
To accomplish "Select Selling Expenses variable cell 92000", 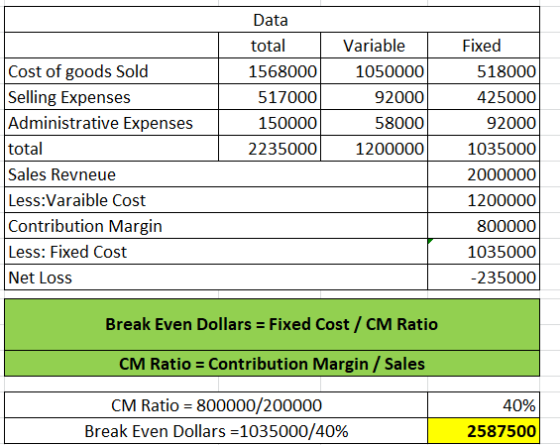I will click(374, 97).
